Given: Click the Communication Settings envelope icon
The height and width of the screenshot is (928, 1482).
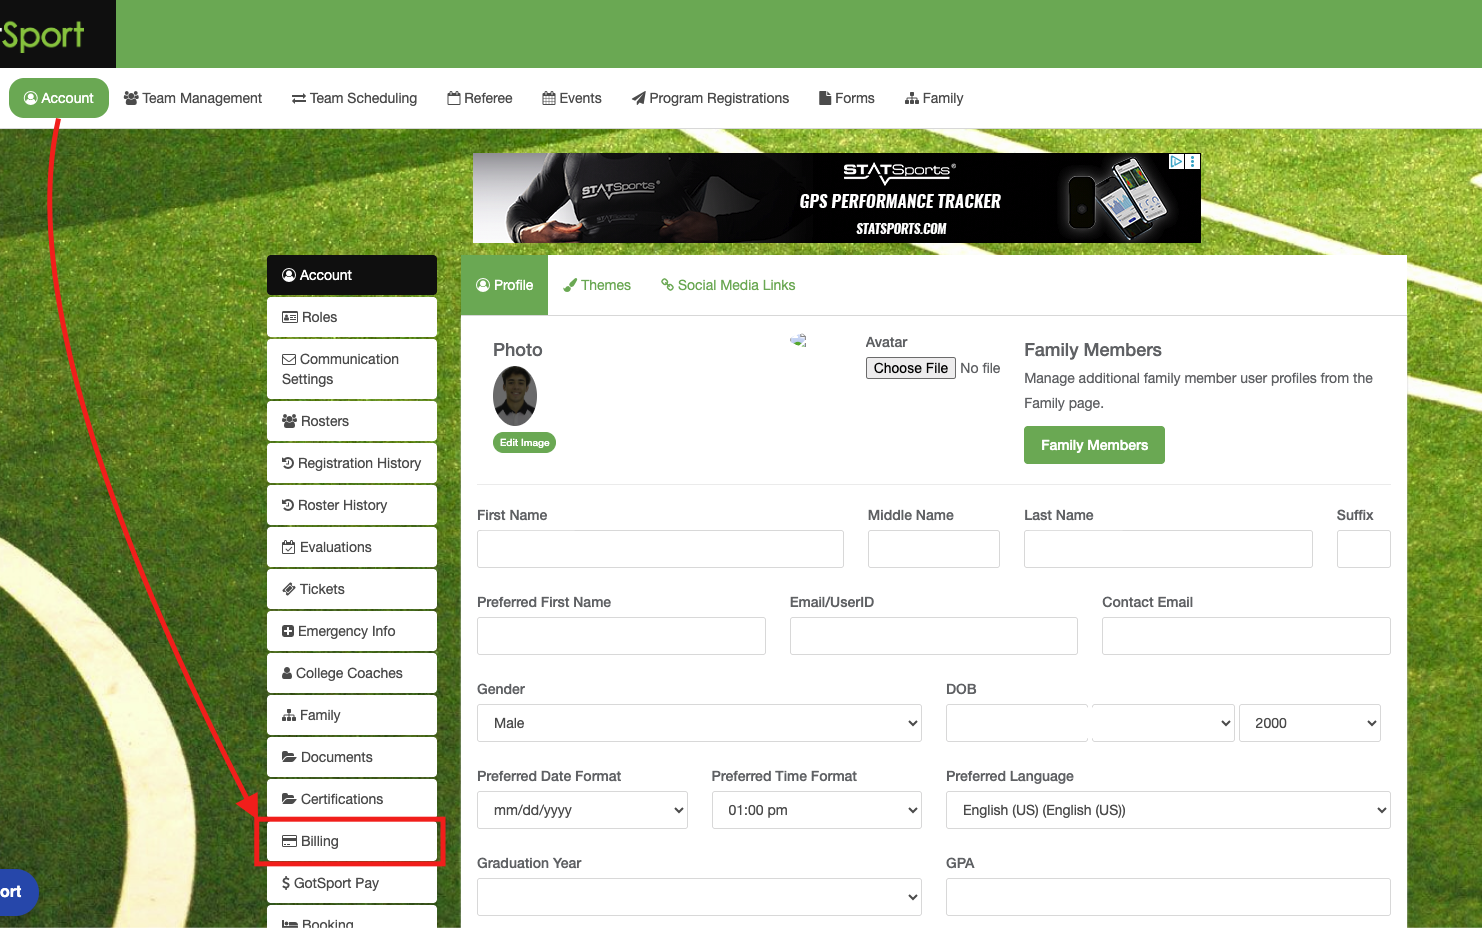Looking at the screenshot, I should 289,359.
